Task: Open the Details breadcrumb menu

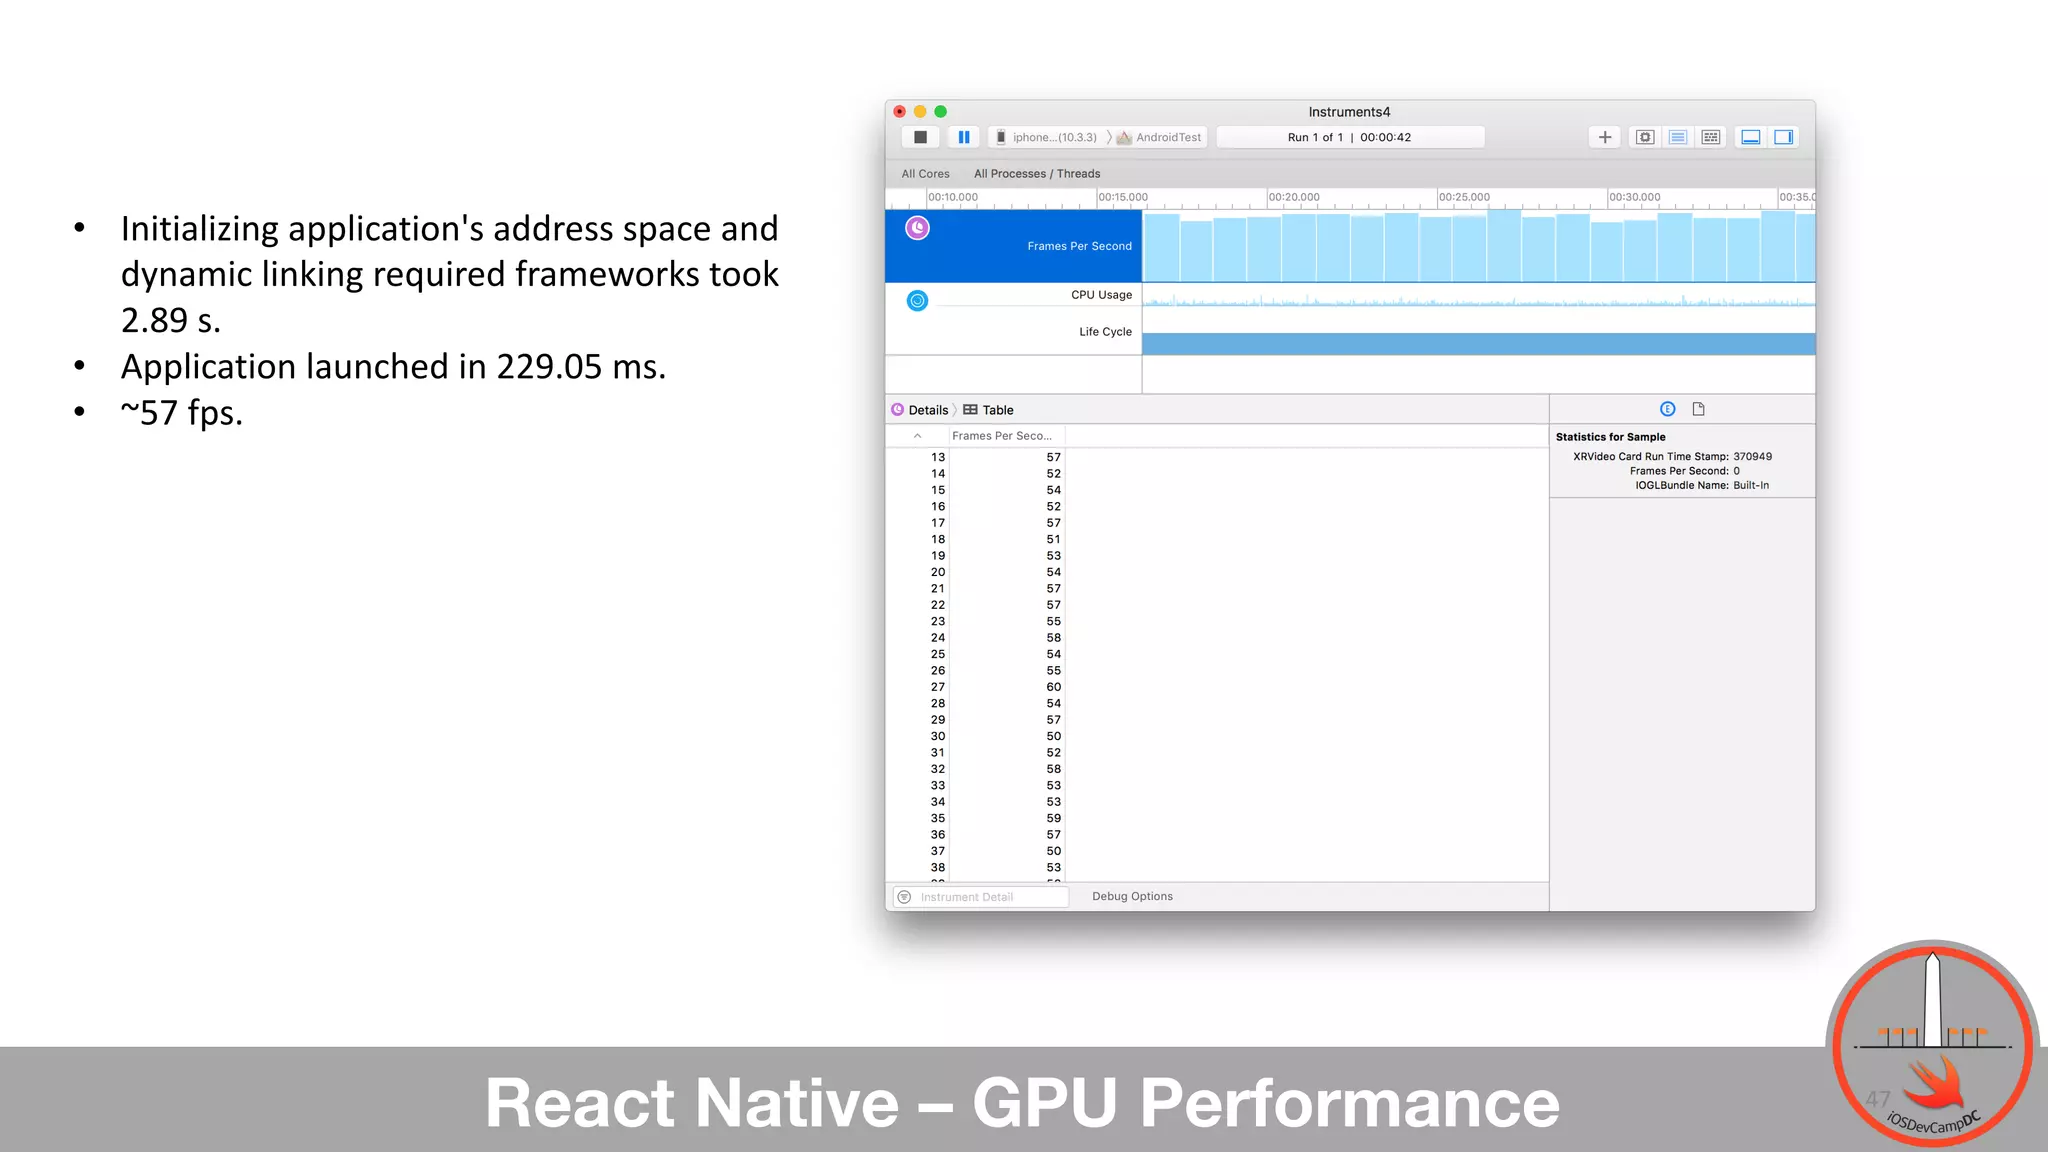Action: coord(920,410)
